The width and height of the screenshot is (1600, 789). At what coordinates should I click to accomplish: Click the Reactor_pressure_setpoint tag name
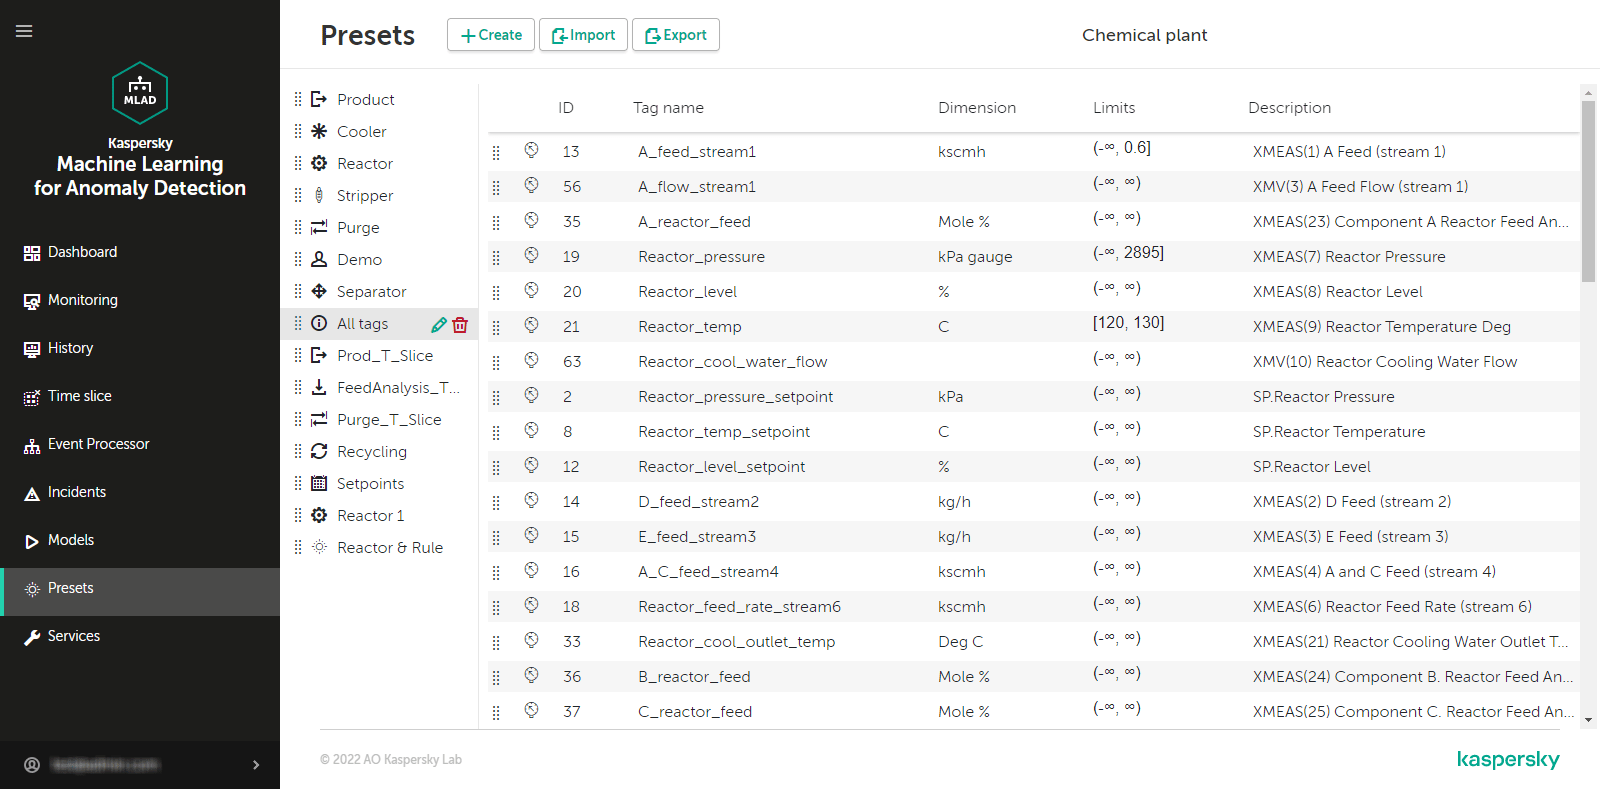click(x=736, y=397)
